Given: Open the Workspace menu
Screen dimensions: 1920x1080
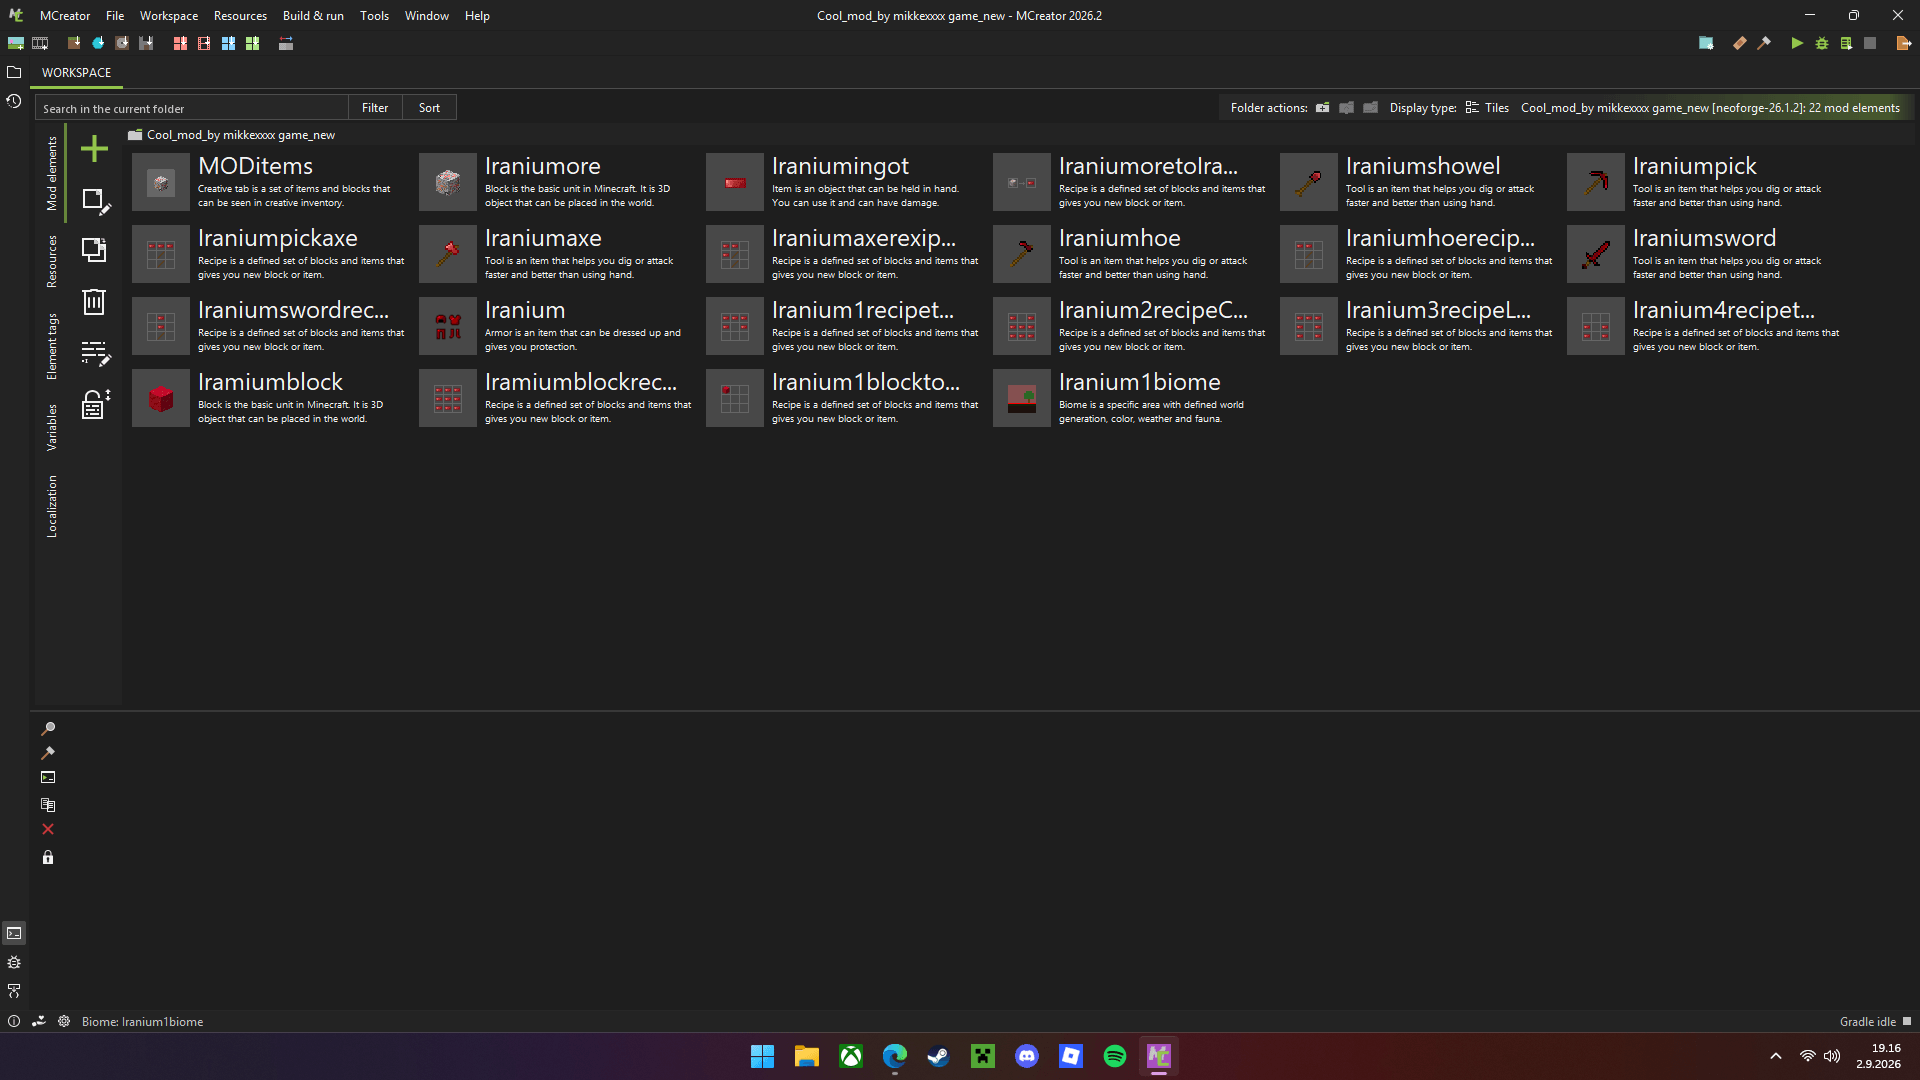Looking at the screenshot, I should tap(169, 15).
